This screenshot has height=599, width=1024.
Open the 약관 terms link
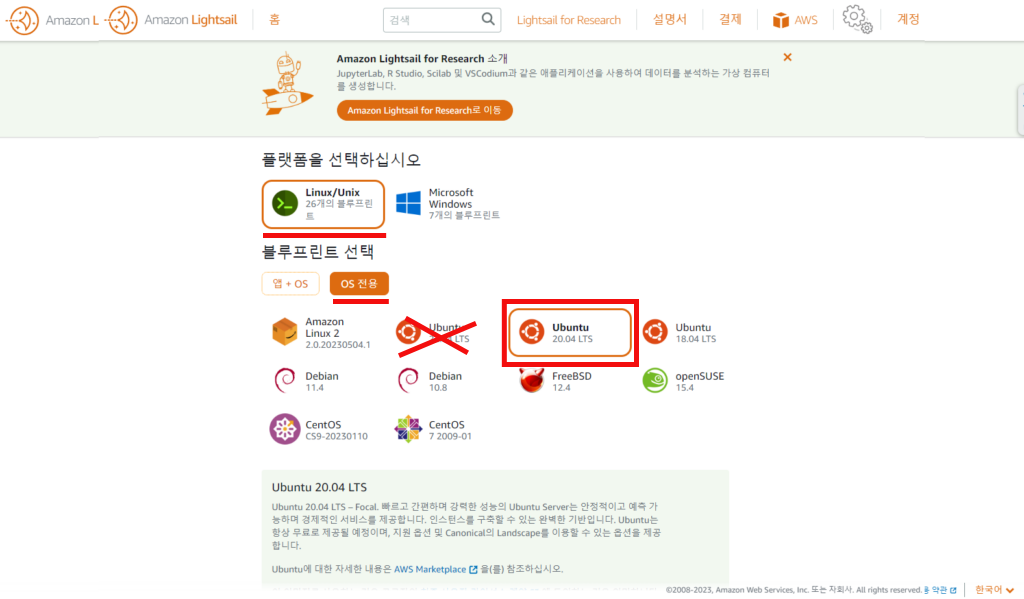(940, 590)
